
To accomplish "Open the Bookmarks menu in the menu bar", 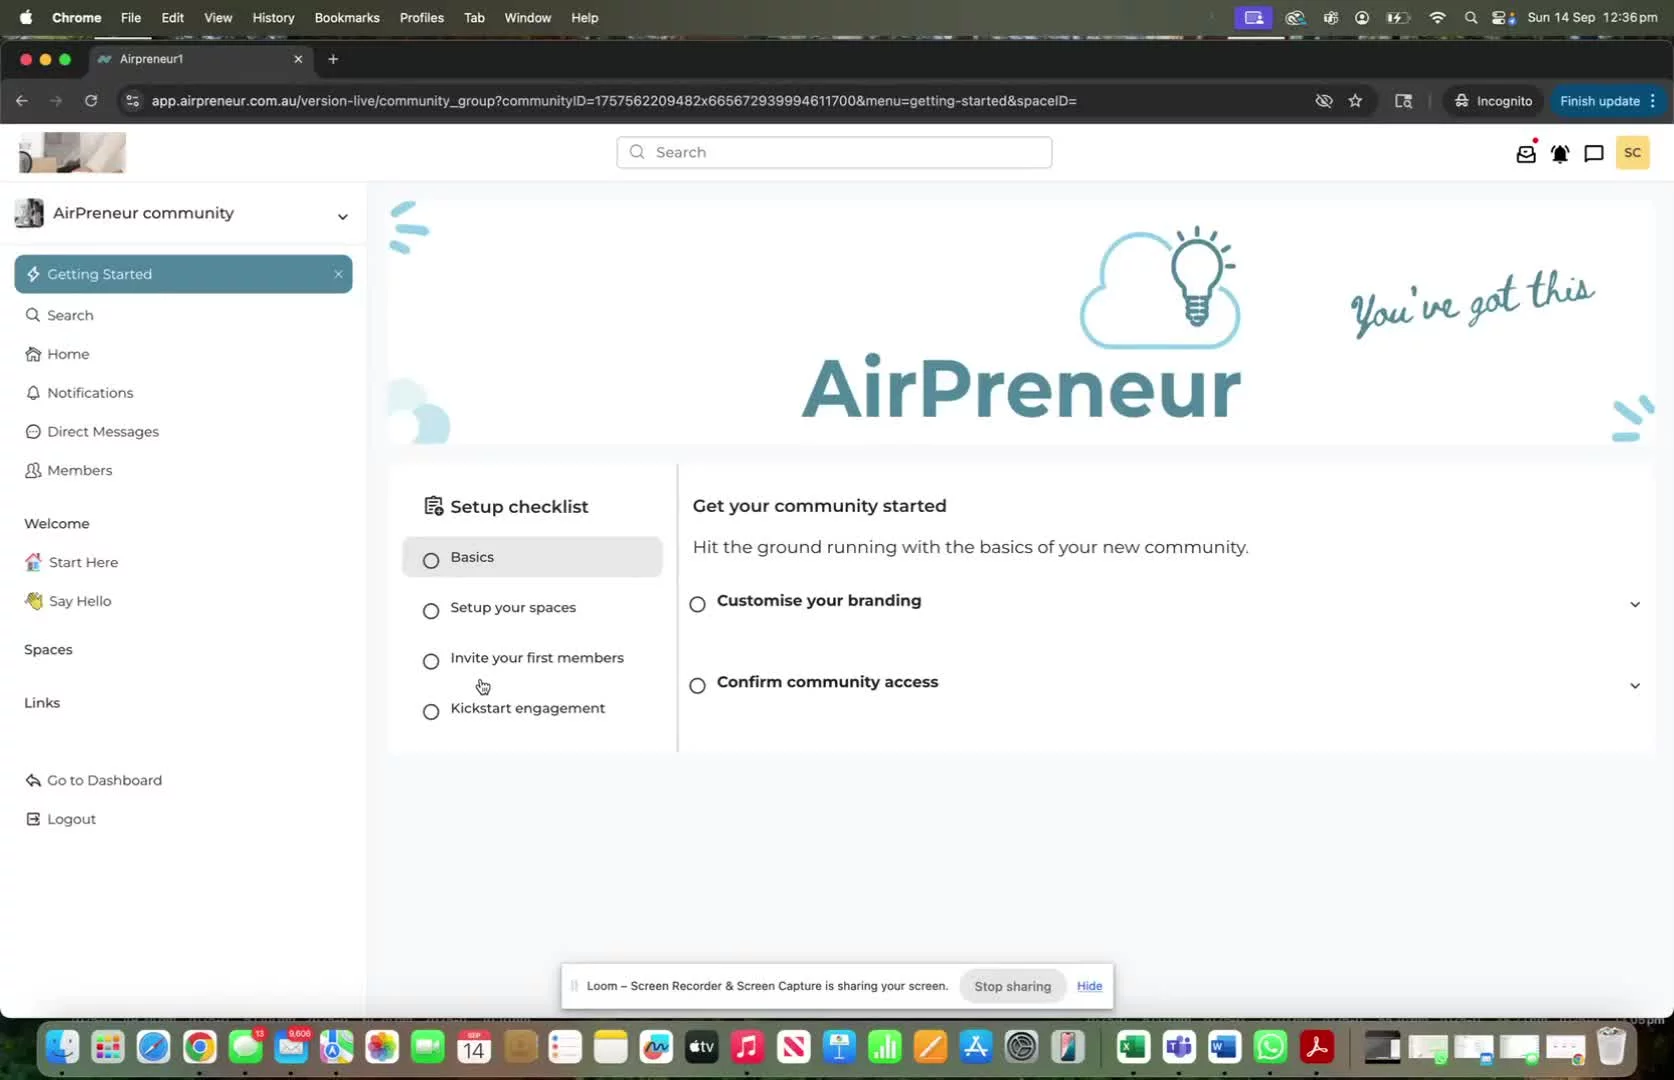I will 347,17.
